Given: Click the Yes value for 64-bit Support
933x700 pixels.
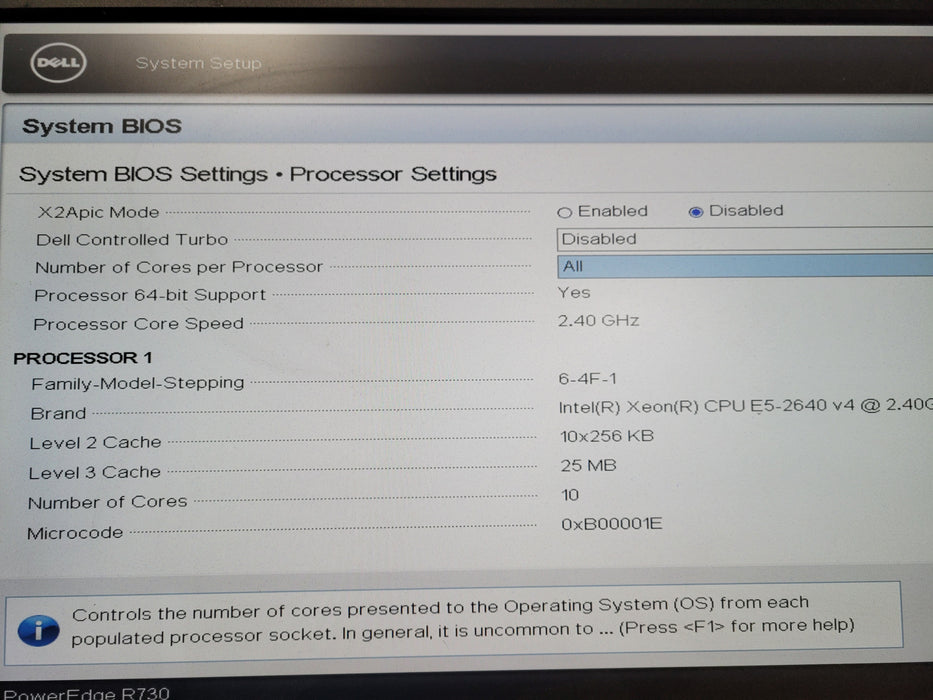Looking at the screenshot, I should coord(574,293).
